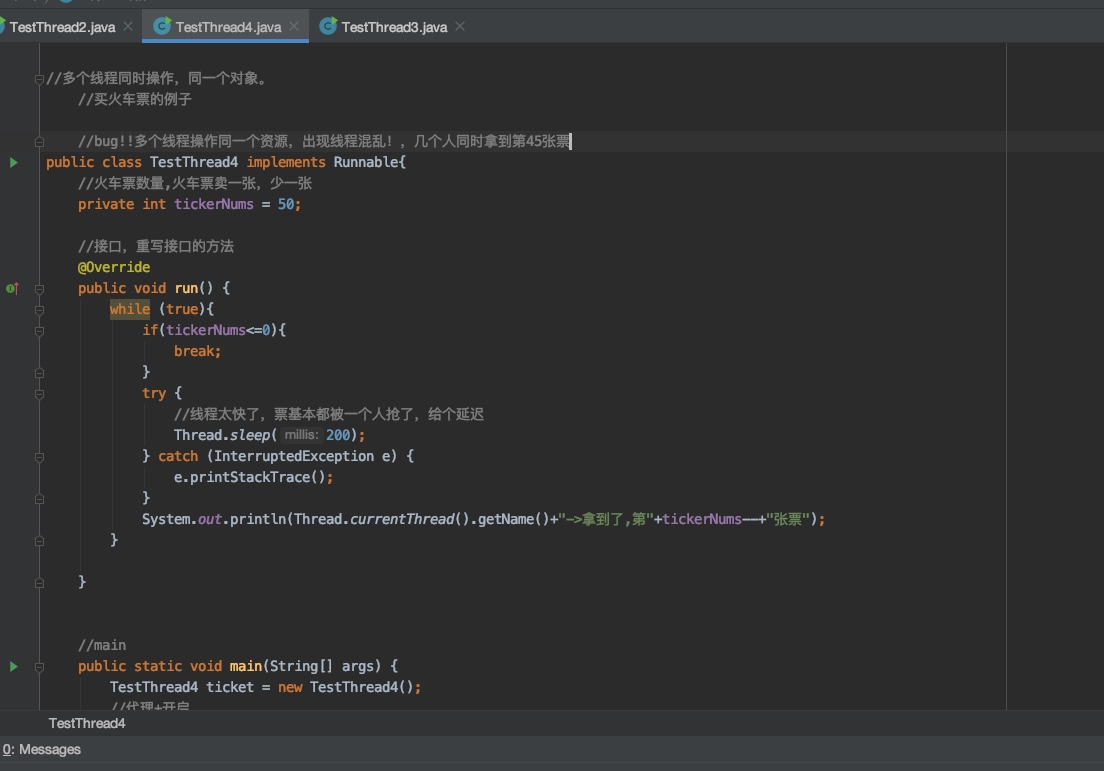This screenshot has height=771, width=1104.
Task: Close the TestThread4.java tab
Action: pos(294,26)
